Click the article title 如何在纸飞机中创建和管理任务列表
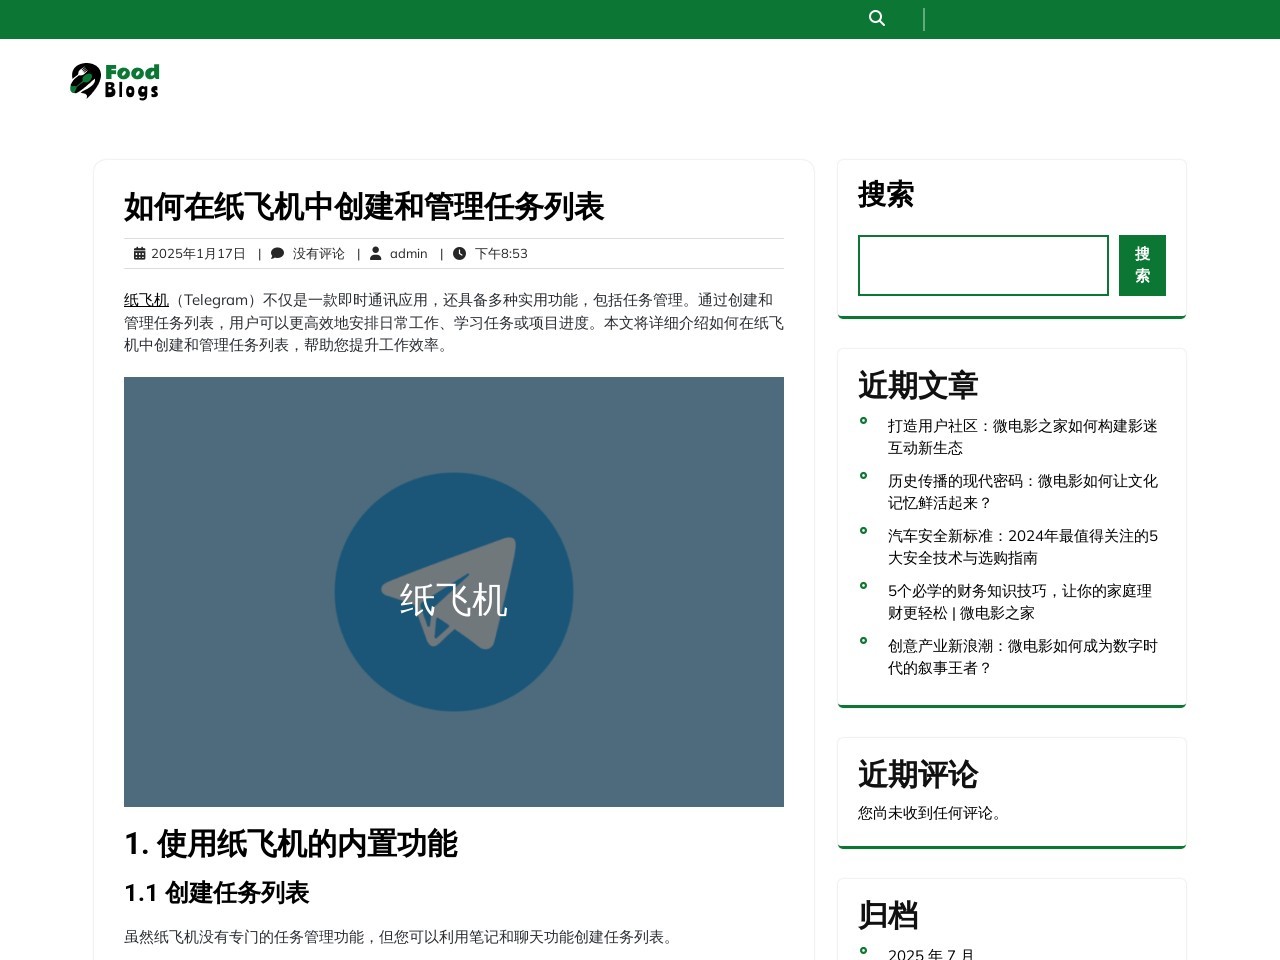The width and height of the screenshot is (1280, 960). pos(364,207)
